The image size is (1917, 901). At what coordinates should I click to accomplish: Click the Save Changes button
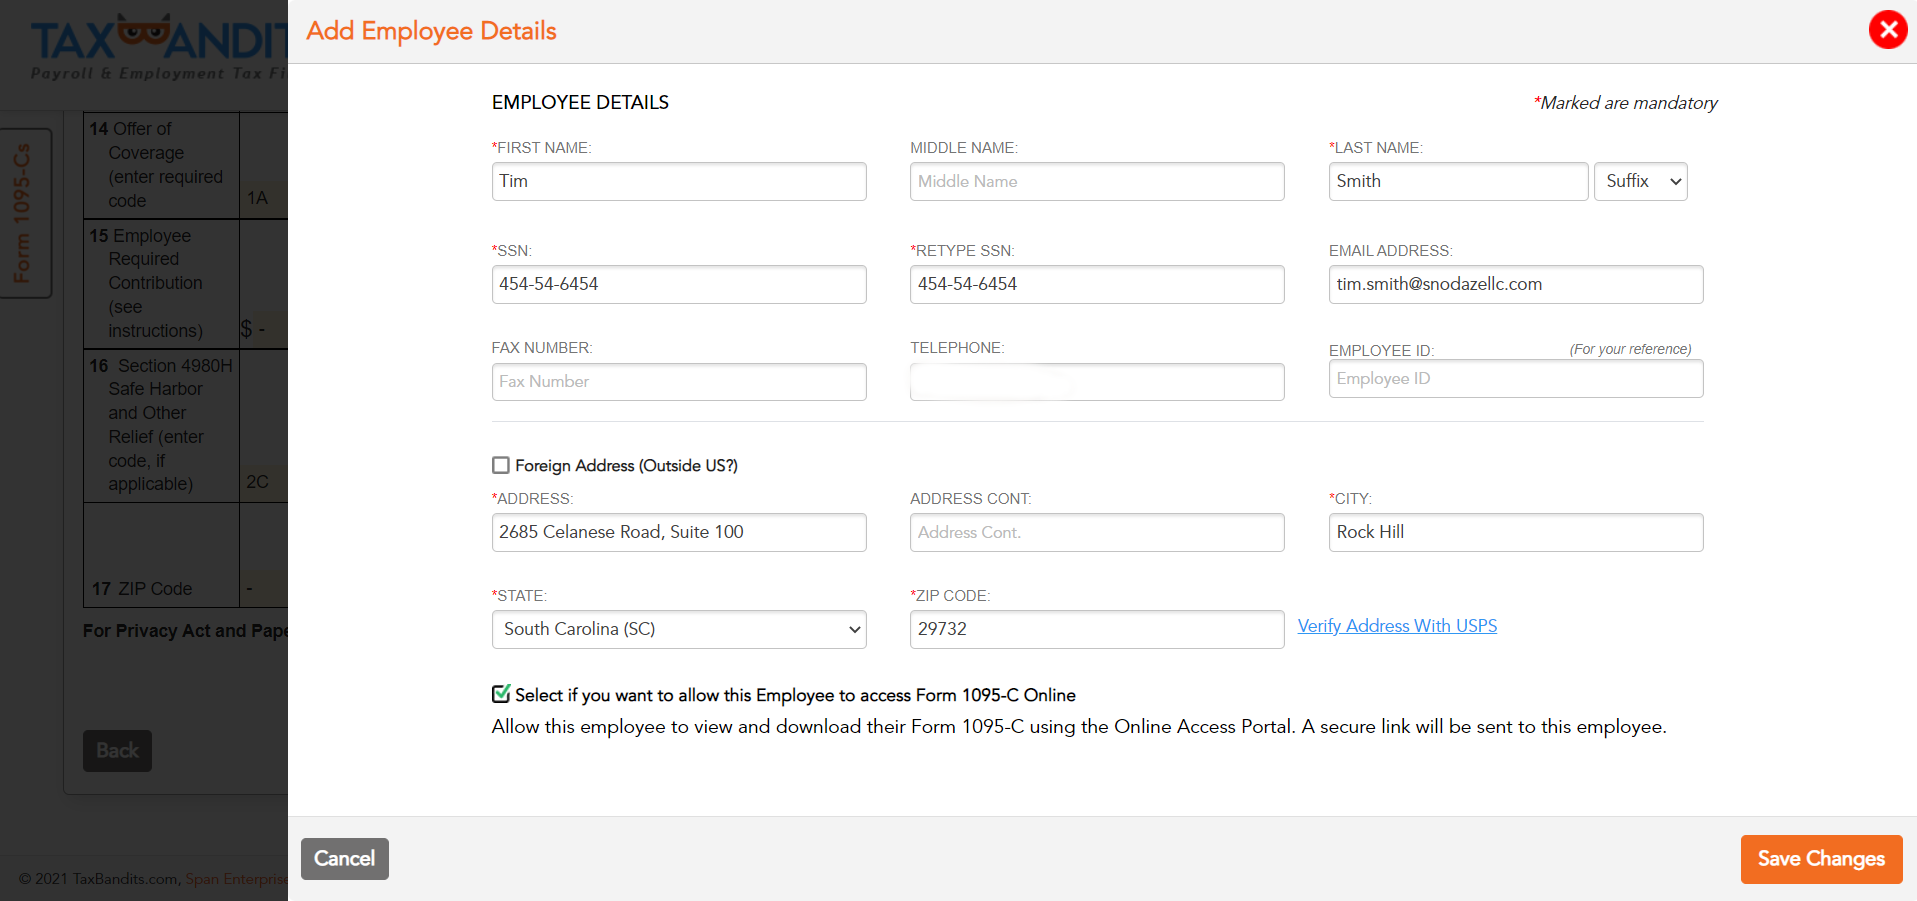pos(1820,858)
